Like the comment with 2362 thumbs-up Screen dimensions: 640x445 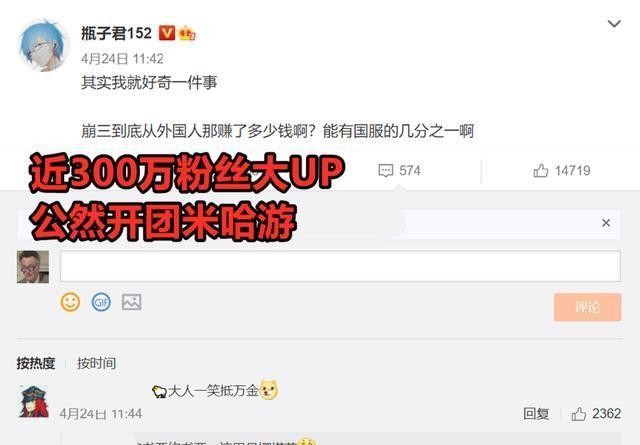pyautogui.click(x=596, y=414)
